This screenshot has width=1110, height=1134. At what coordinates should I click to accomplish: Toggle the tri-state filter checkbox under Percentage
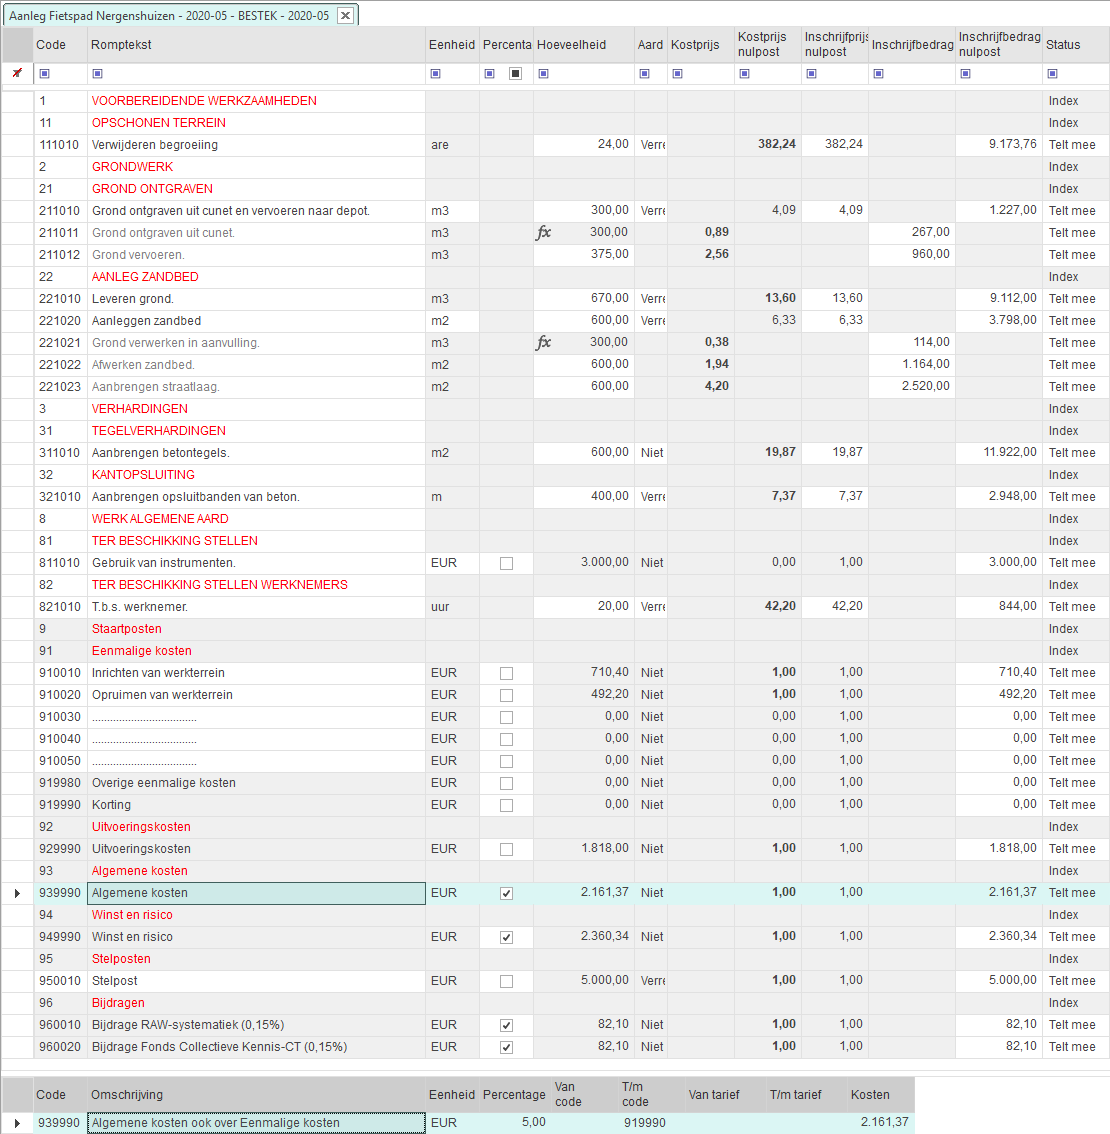pos(515,74)
